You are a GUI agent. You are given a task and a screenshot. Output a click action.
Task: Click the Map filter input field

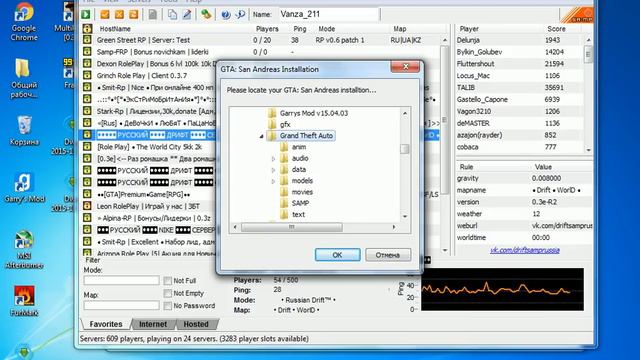point(122,305)
